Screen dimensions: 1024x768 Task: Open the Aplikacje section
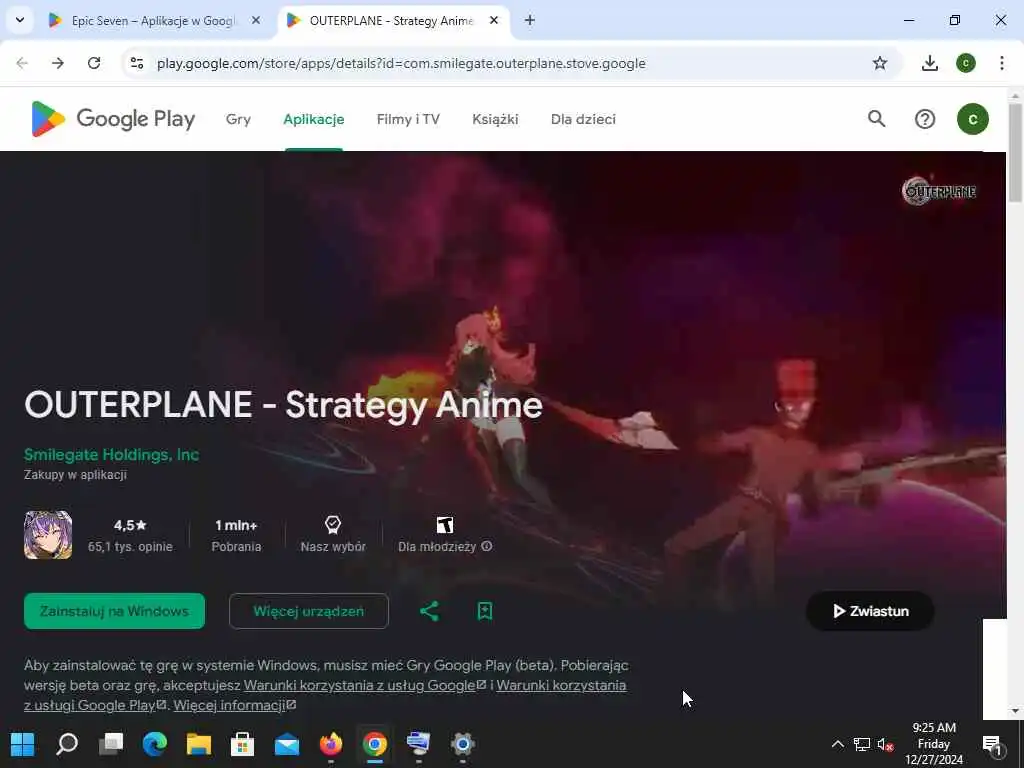[313, 120]
